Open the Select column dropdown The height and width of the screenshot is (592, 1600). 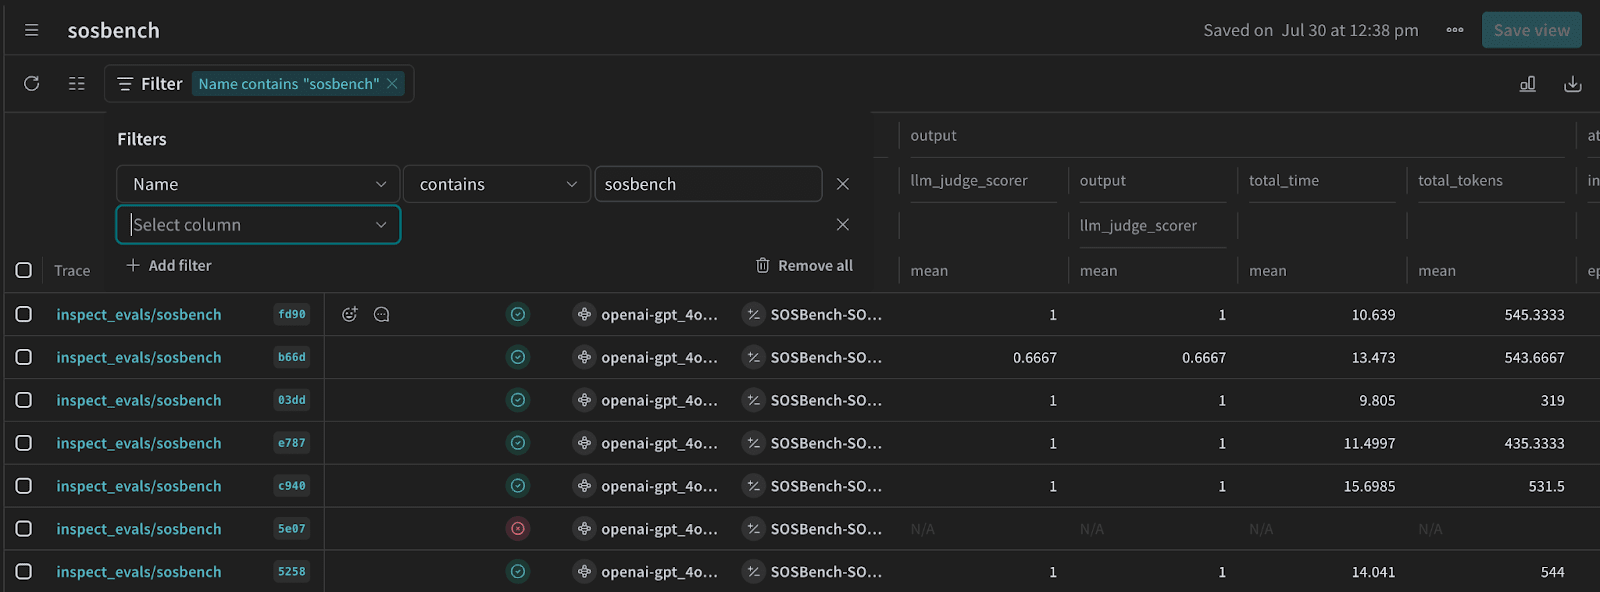pyautogui.click(x=258, y=225)
